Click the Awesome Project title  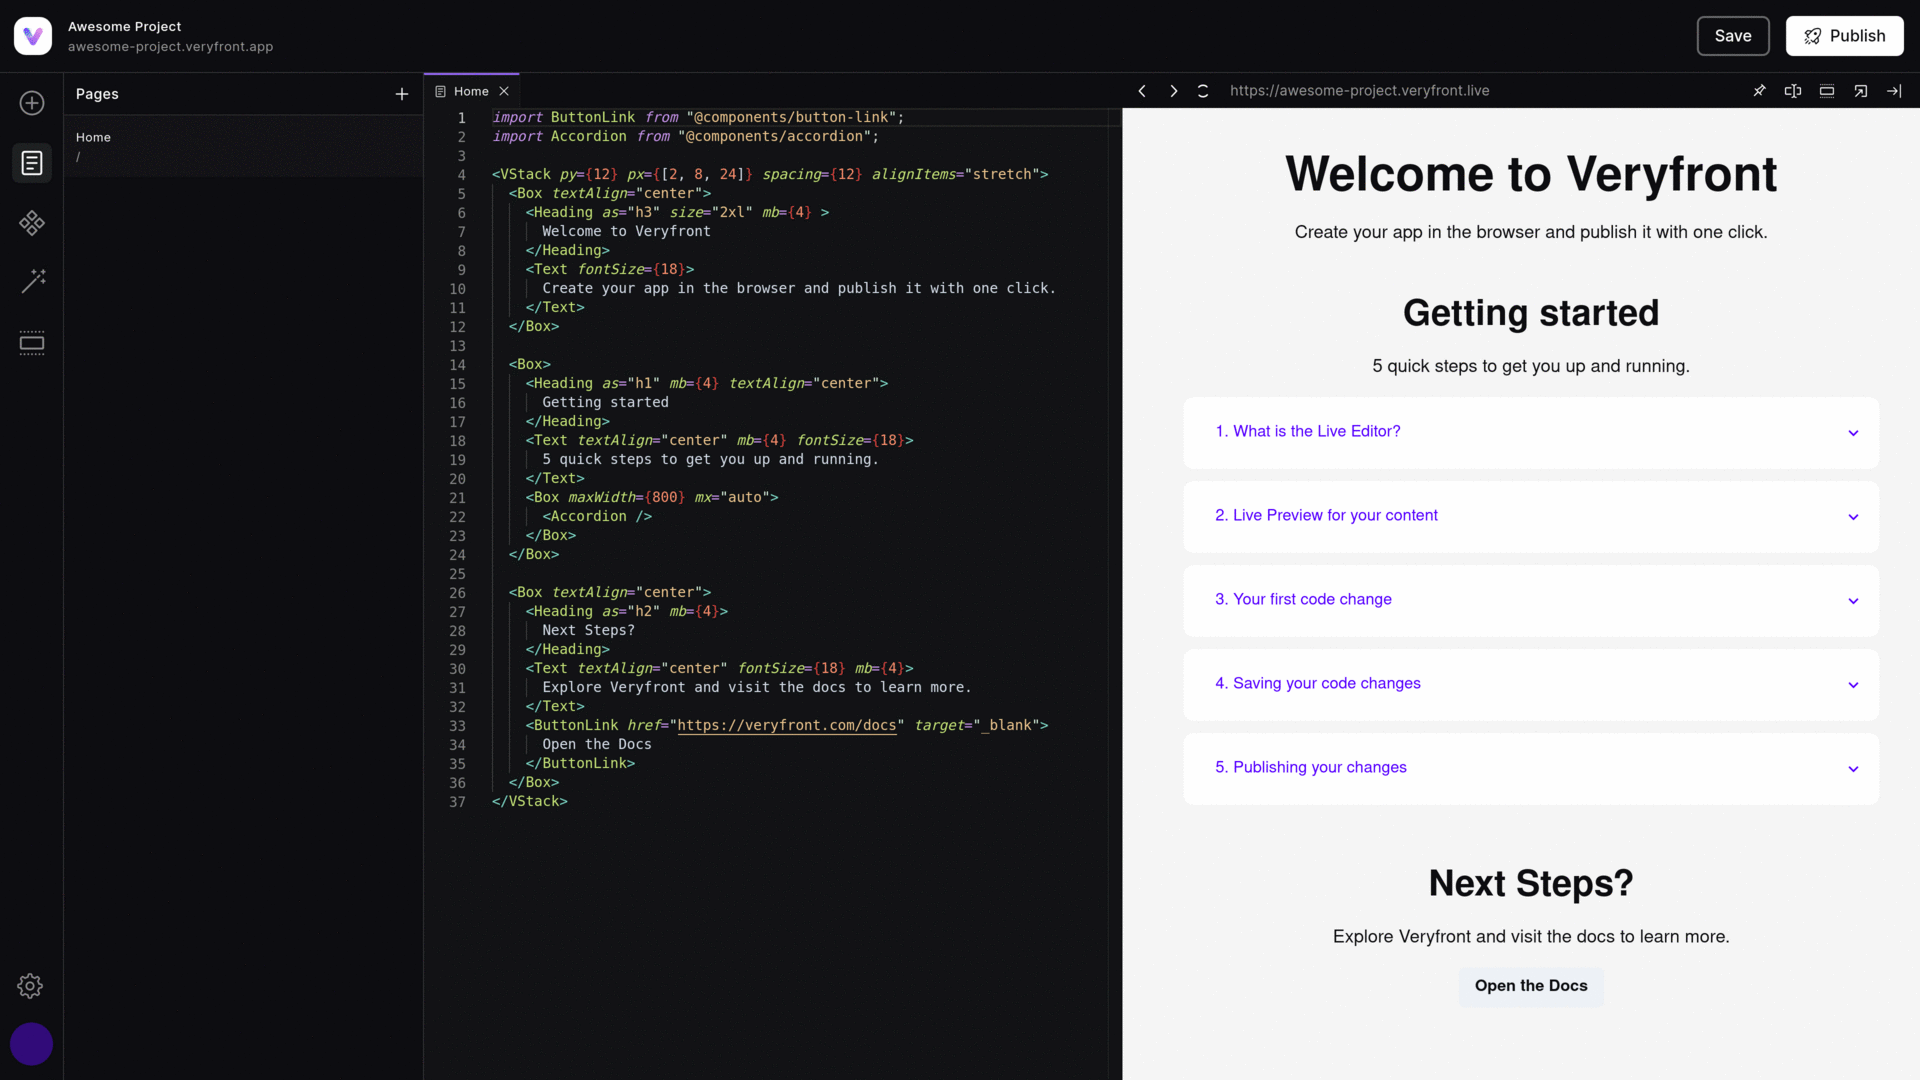[124, 27]
